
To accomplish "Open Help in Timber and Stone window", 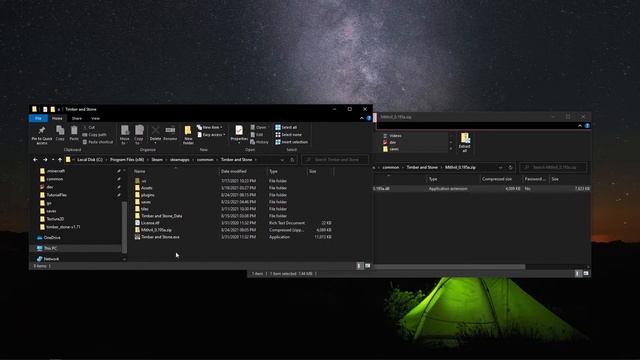I will click(369, 118).
